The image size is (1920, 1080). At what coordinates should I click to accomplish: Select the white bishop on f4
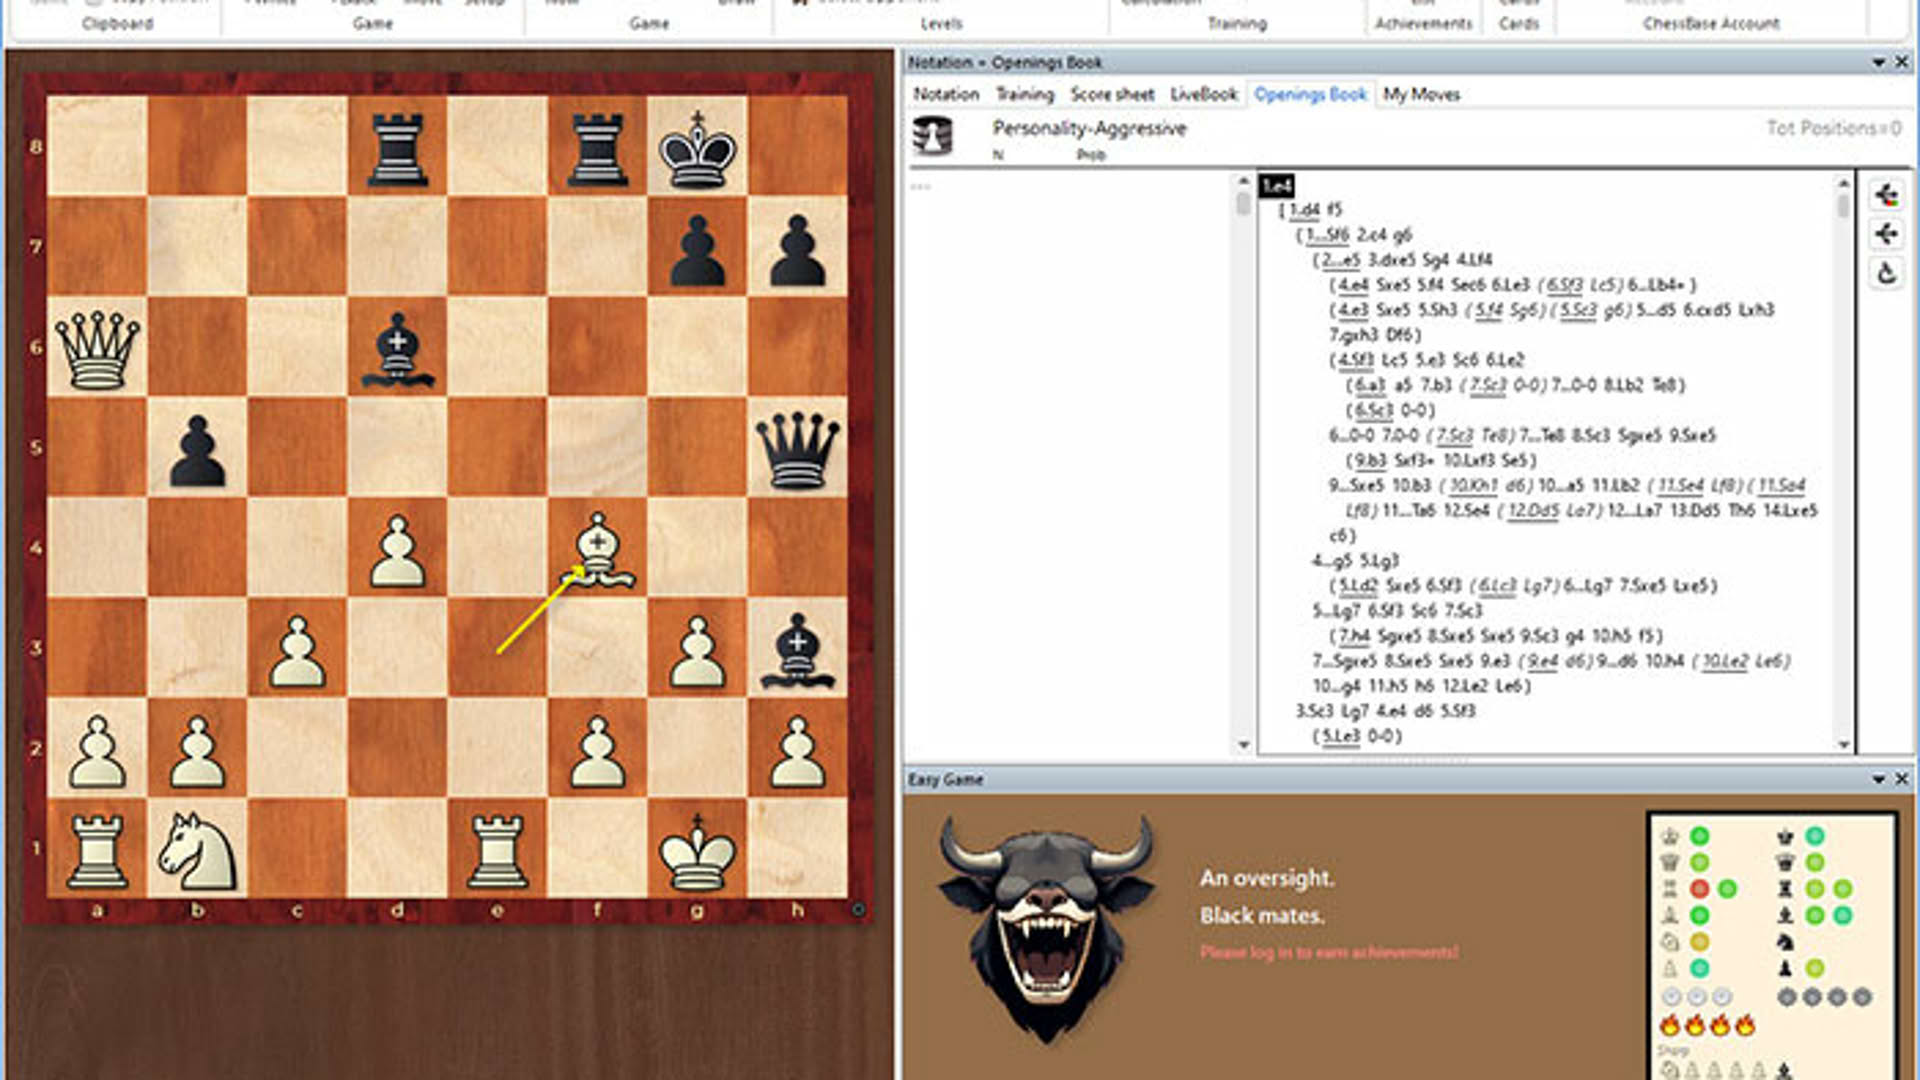coord(597,549)
